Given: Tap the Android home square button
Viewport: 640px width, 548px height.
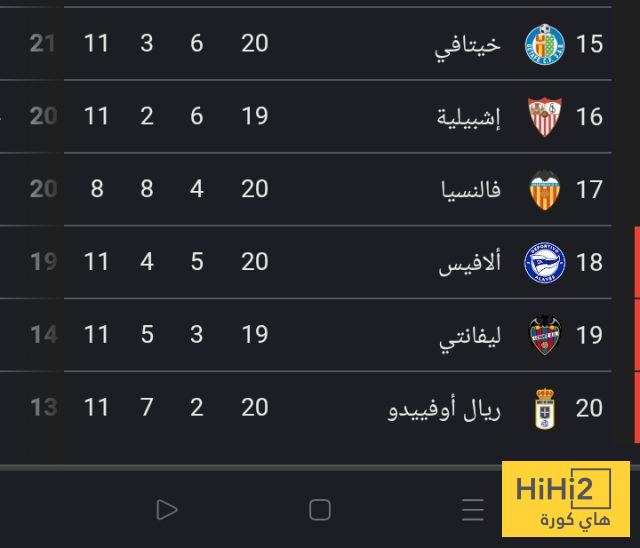Looking at the screenshot, I should 320,510.
